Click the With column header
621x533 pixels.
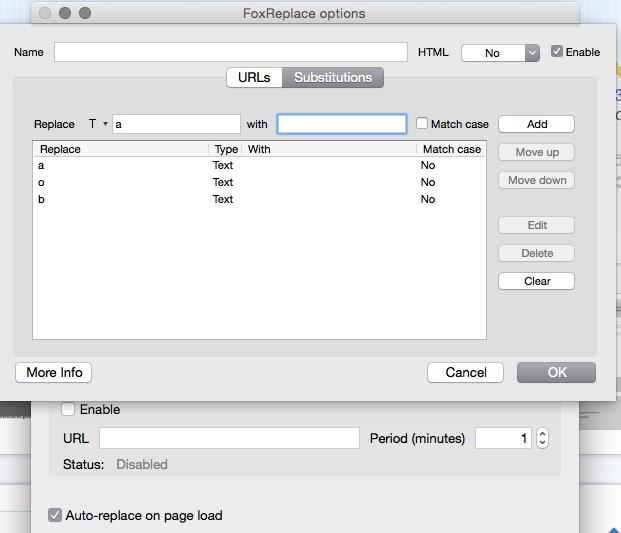coord(329,149)
